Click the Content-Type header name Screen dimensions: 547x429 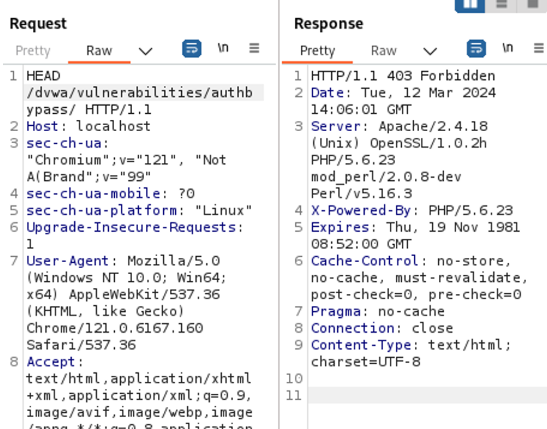pos(361,345)
